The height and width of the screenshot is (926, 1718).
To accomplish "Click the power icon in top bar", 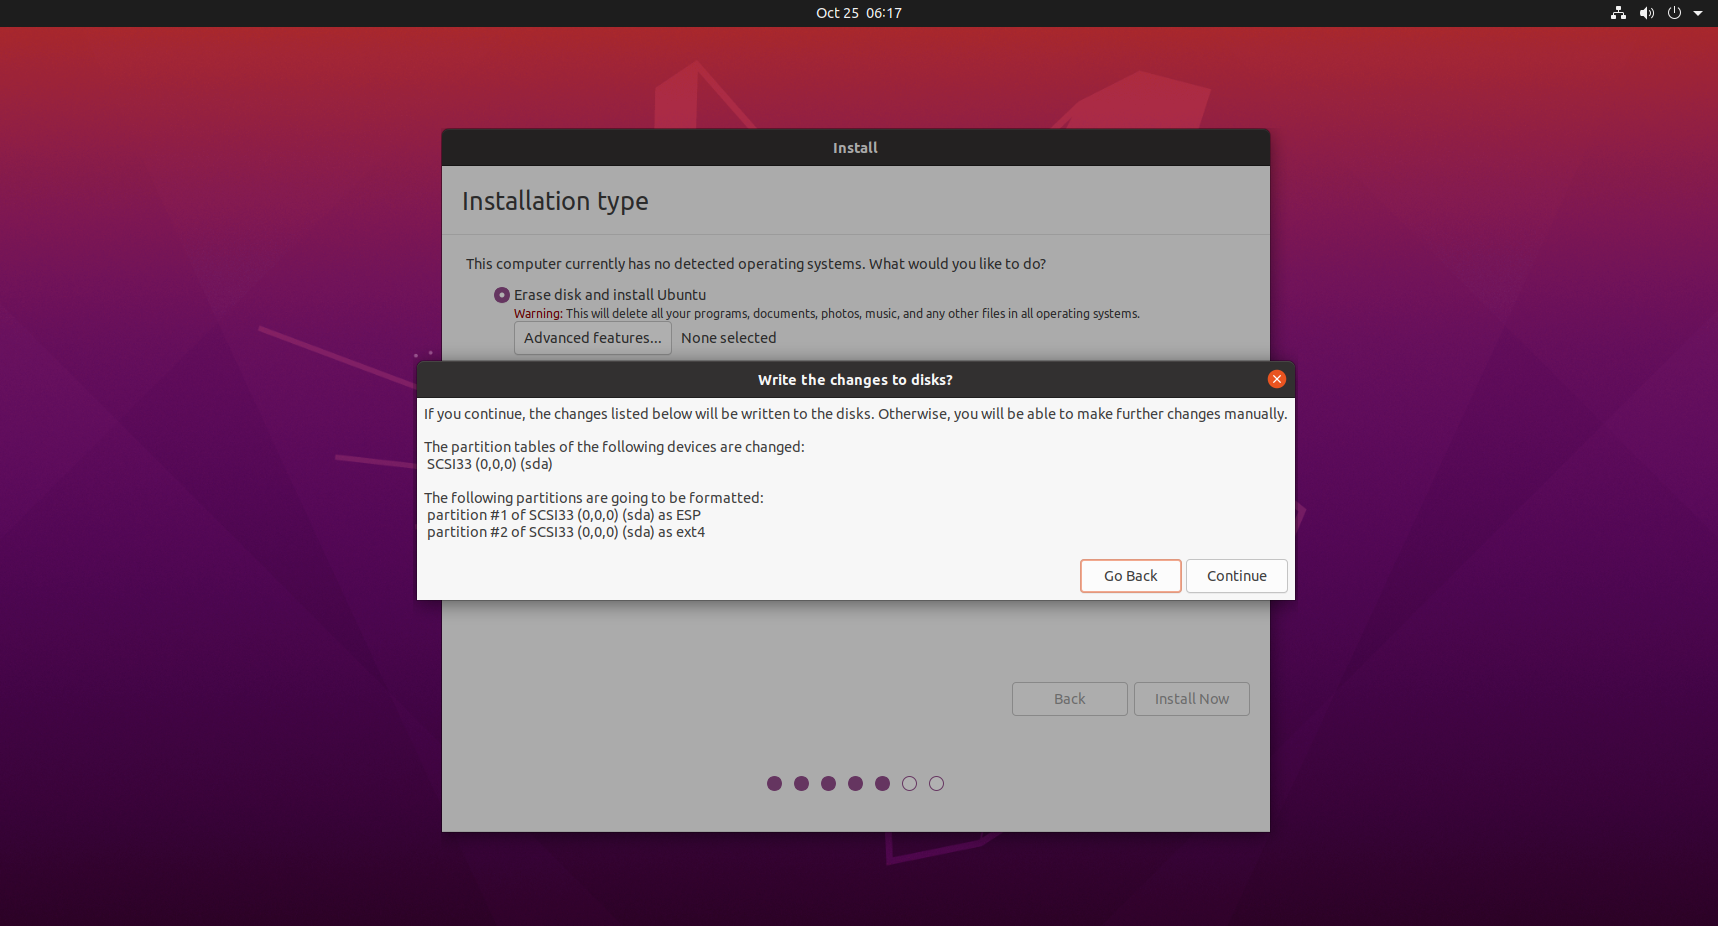I will [1674, 13].
